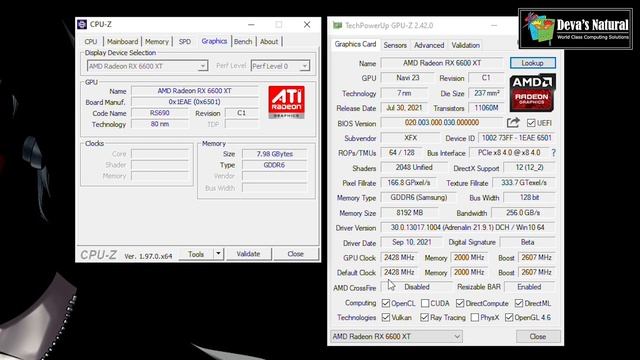Image resolution: width=640 pixels, height=360 pixels.
Task: Switch to the Bench tab
Action: click(x=243, y=42)
